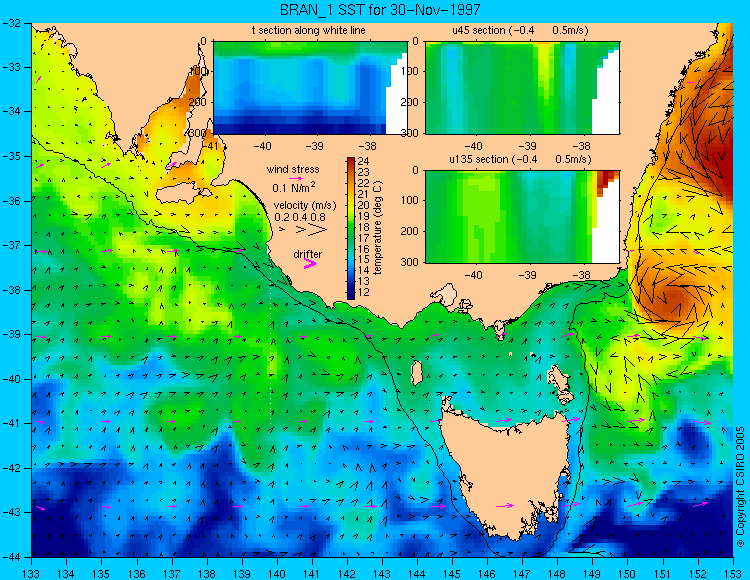
Task: Click longitude label 136
Action: tap(137, 573)
